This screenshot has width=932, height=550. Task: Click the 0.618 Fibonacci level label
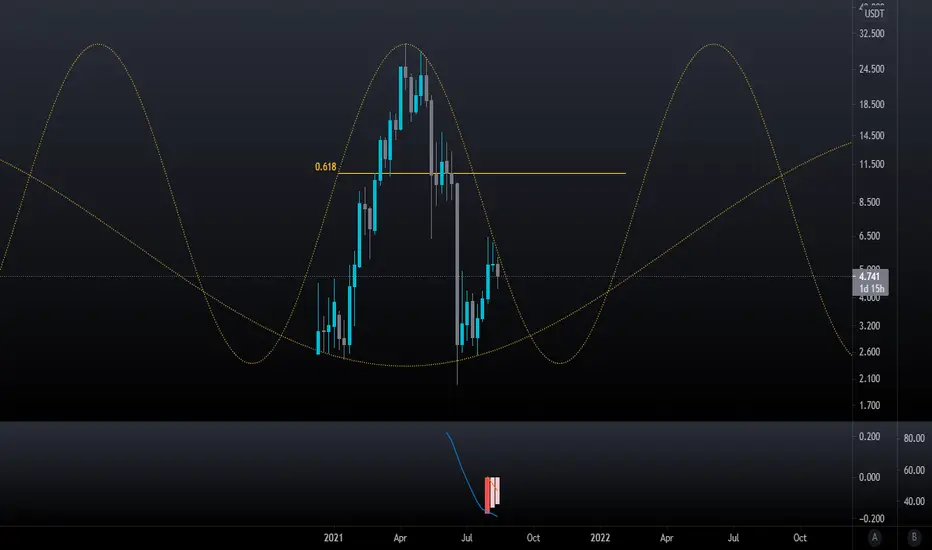tap(325, 167)
